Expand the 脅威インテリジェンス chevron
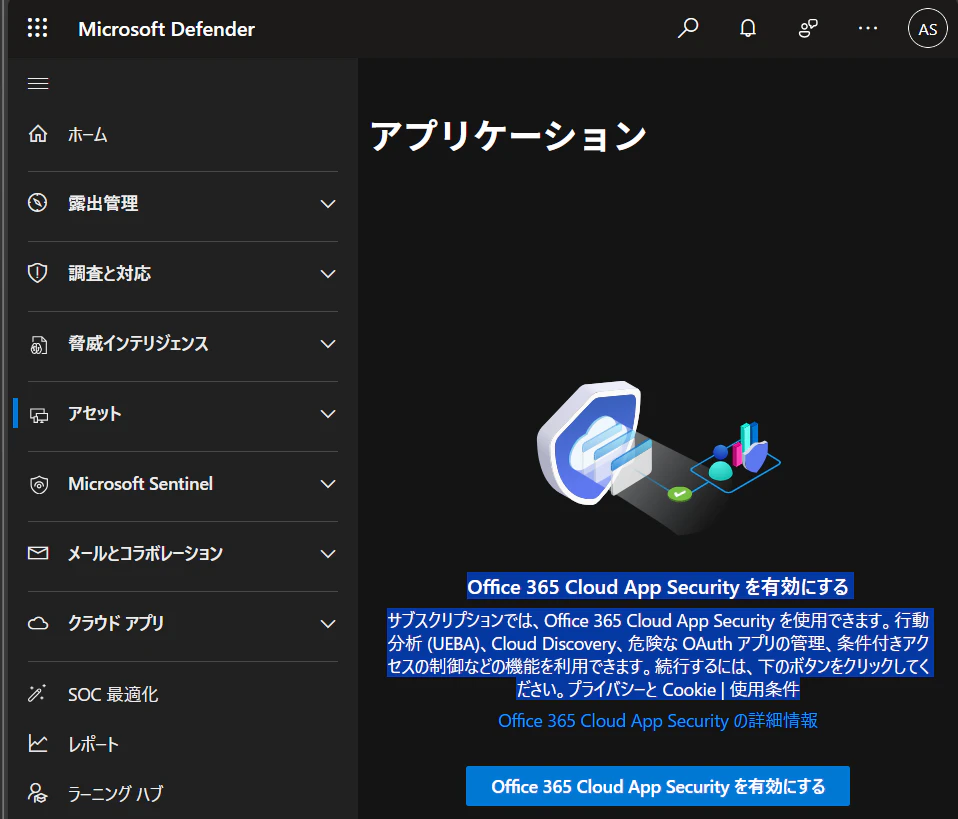The width and height of the screenshot is (958, 819). (328, 343)
